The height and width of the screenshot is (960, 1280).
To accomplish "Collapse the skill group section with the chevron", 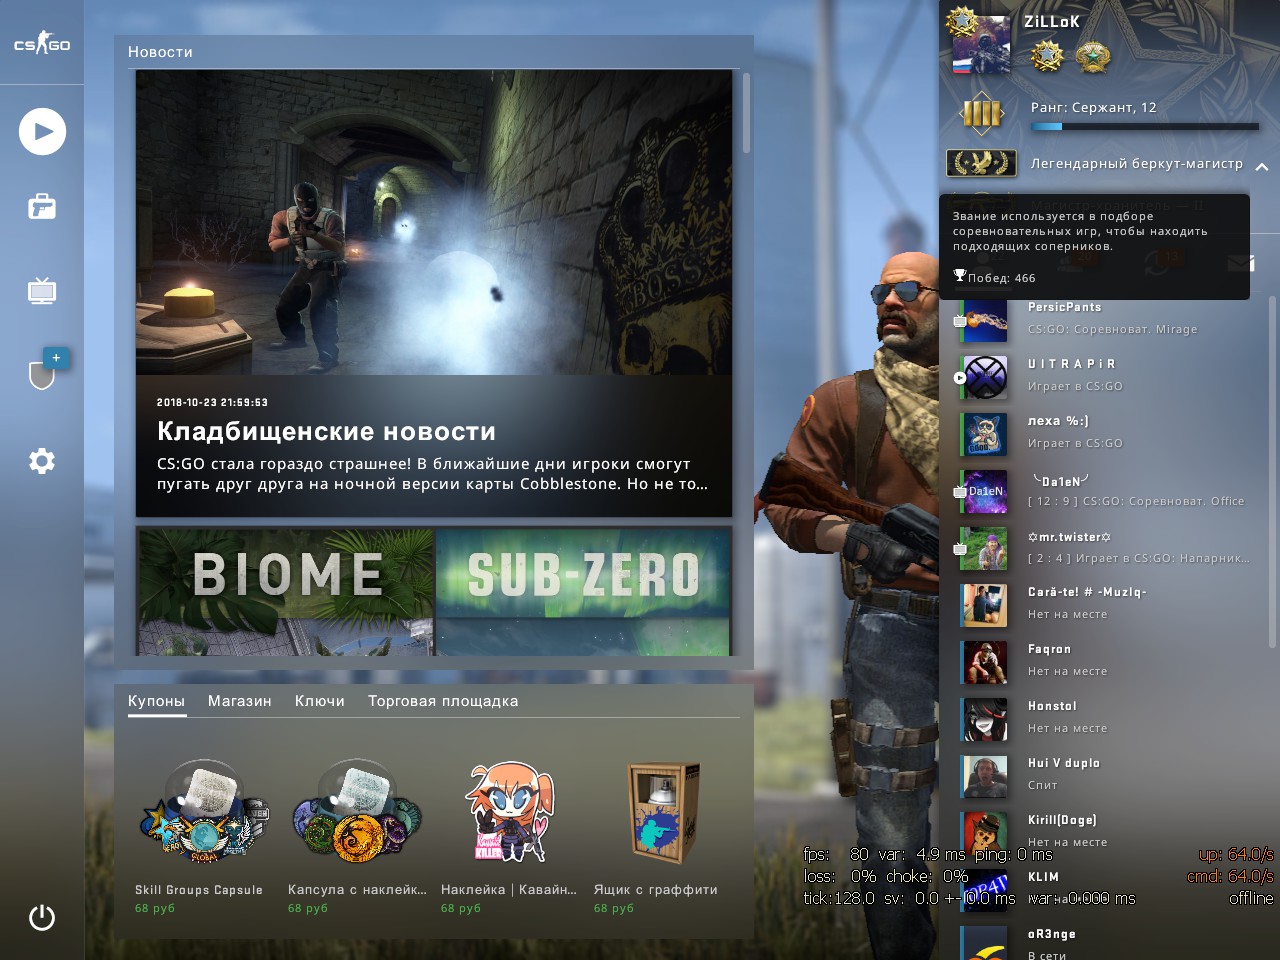I will (x=1262, y=167).
